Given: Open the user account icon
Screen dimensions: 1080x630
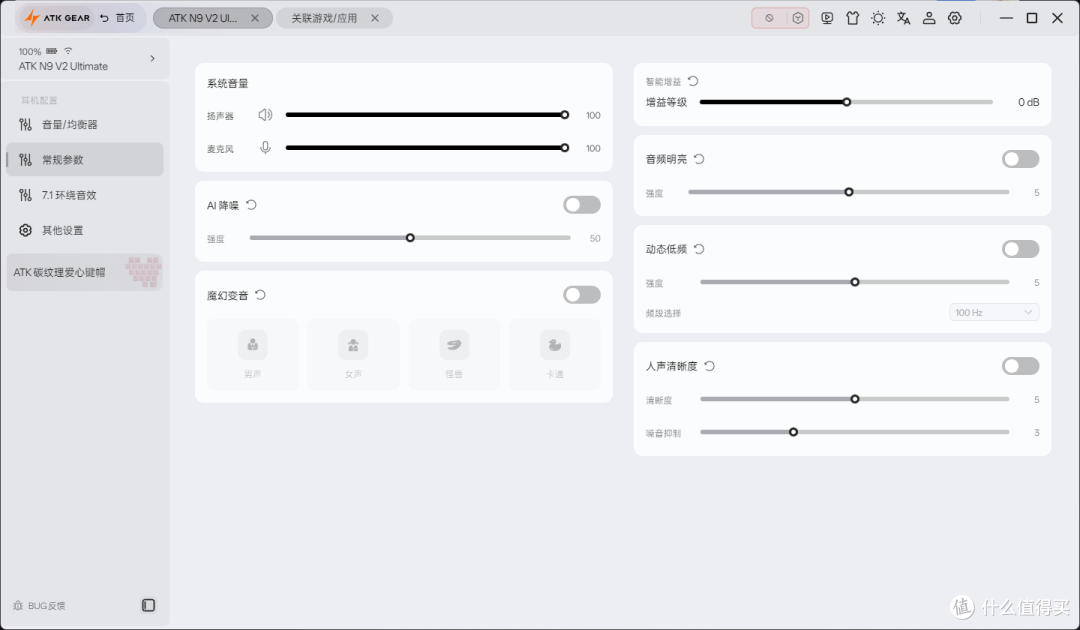Looking at the screenshot, I should click(x=929, y=19).
